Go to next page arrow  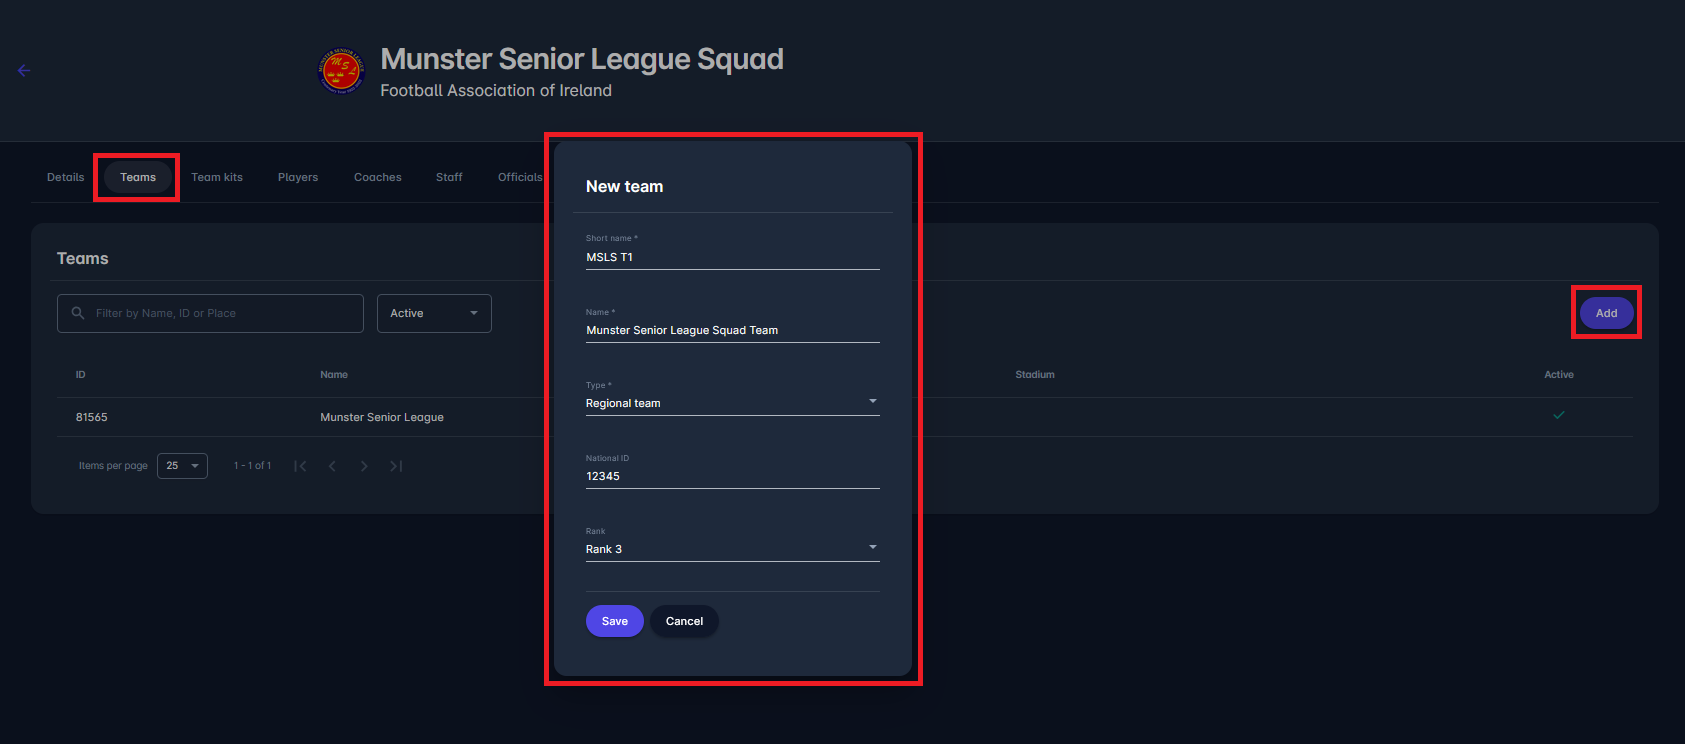click(x=364, y=466)
